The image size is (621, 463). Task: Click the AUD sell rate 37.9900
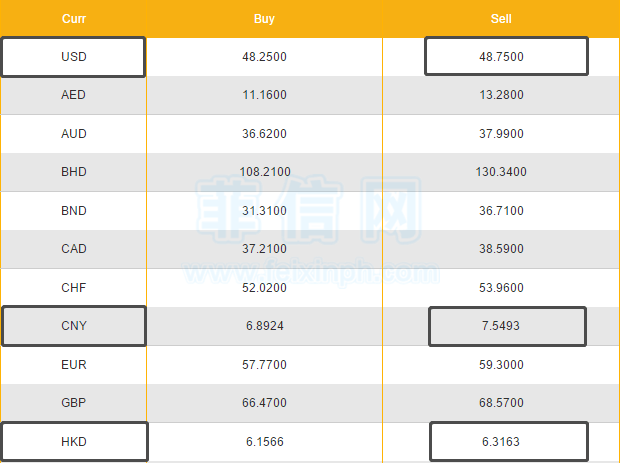pos(501,134)
